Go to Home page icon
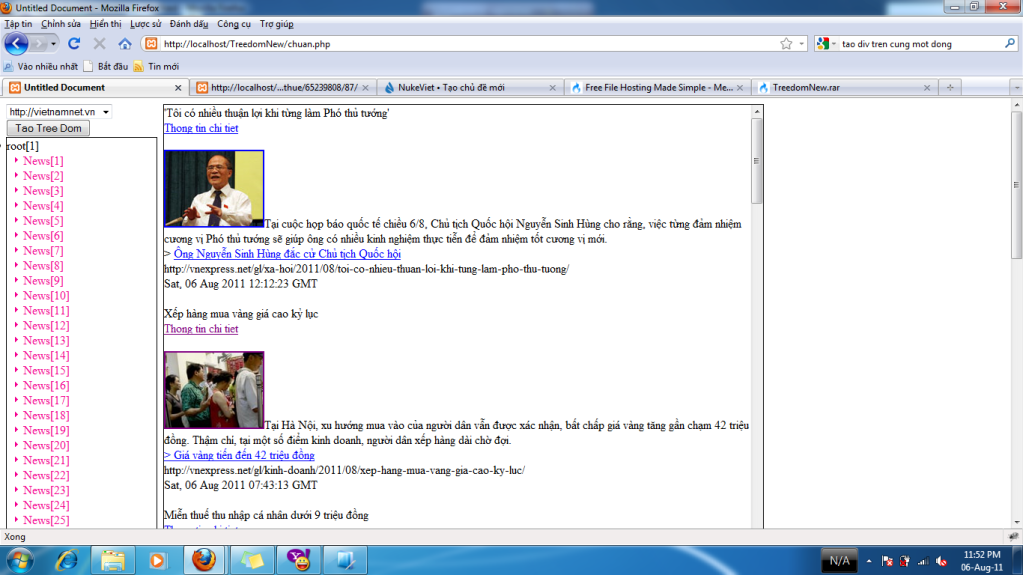 (x=125, y=44)
